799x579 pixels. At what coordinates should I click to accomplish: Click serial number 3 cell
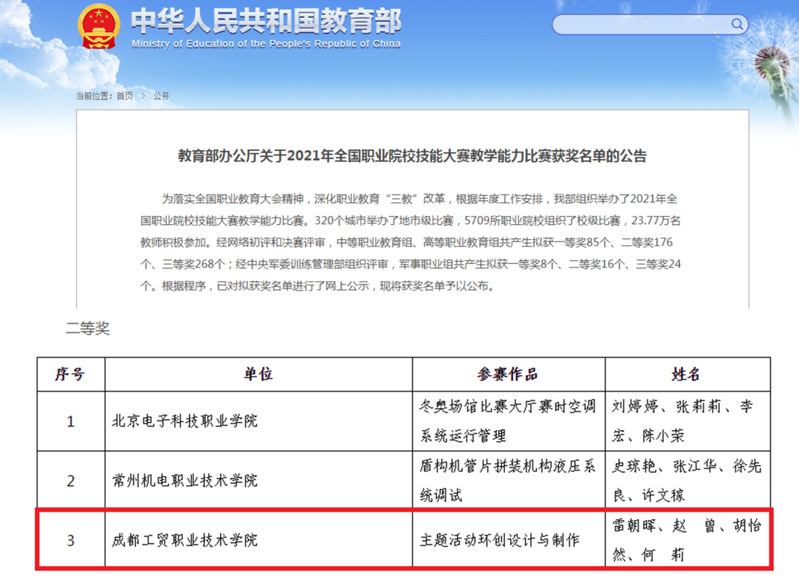click(x=70, y=540)
